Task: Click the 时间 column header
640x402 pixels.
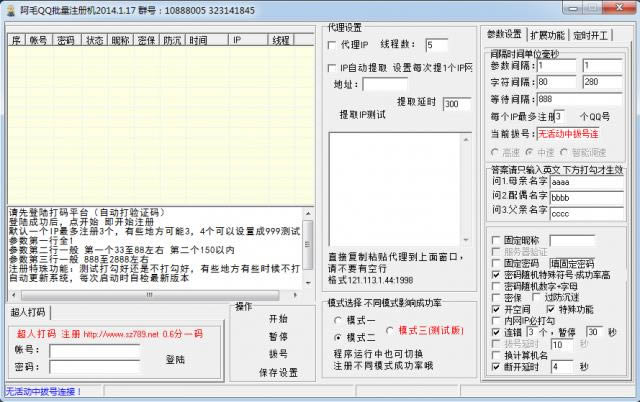Action: pyautogui.click(x=206, y=40)
